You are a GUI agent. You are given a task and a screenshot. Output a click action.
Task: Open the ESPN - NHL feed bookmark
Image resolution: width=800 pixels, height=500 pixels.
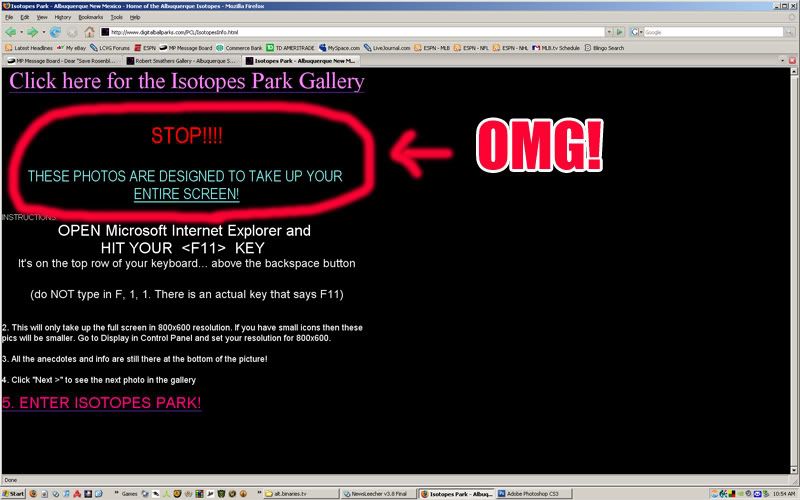(511, 48)
